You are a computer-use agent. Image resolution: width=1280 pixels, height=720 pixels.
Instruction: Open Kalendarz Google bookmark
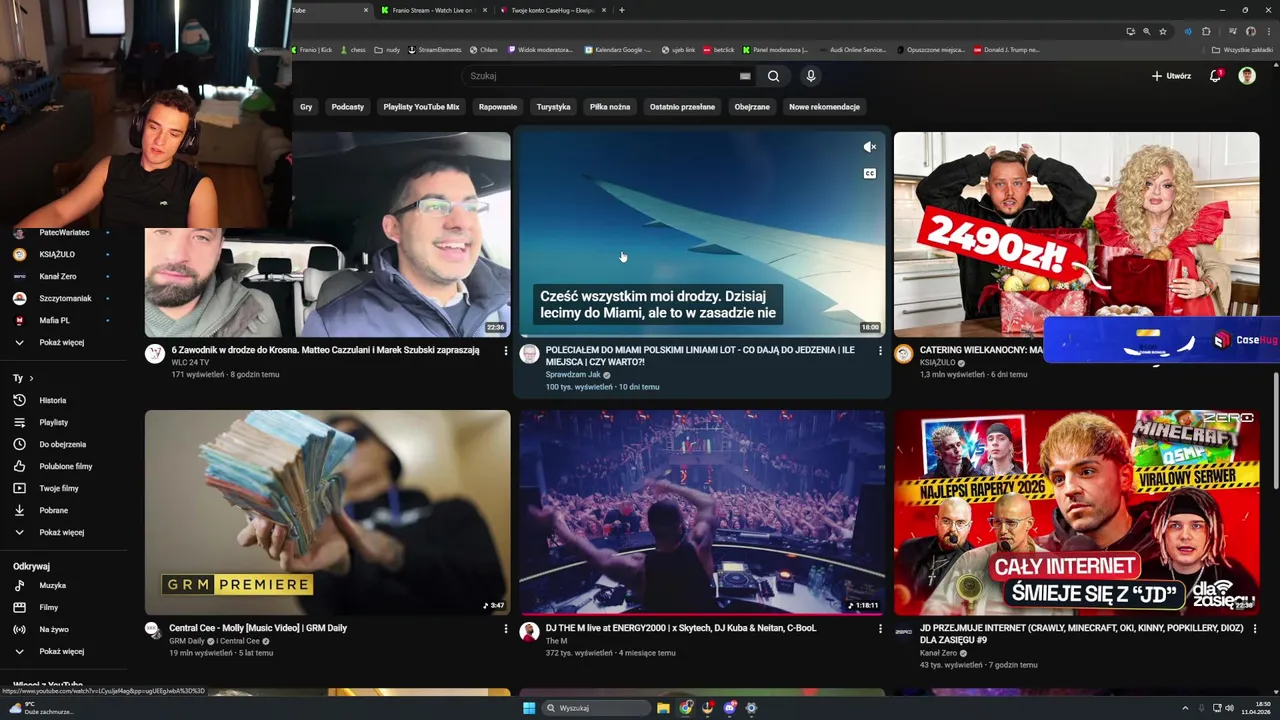point(618,49)
